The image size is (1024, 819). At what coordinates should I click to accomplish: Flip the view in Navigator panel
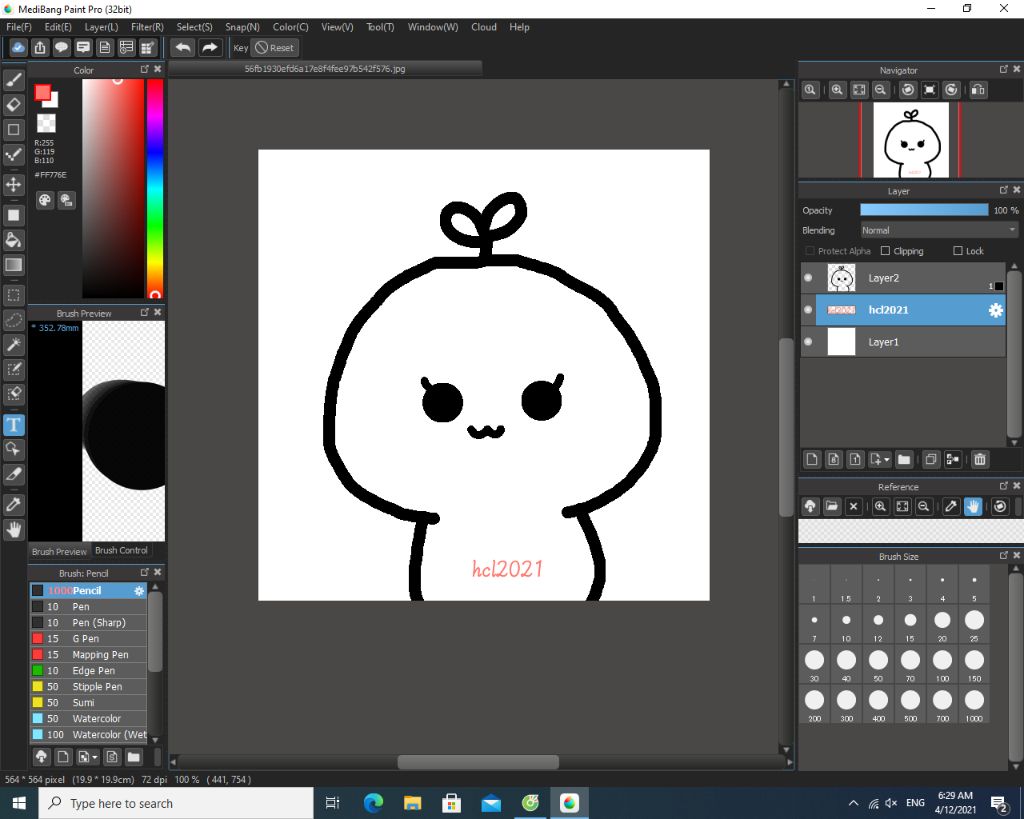pos(978,90)
